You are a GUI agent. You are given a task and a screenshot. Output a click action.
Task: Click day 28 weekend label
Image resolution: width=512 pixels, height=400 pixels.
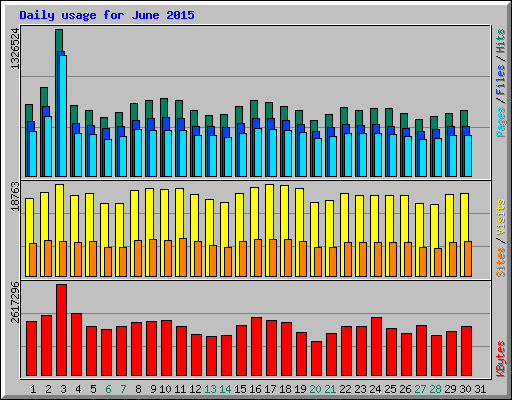tap(435, 389)
